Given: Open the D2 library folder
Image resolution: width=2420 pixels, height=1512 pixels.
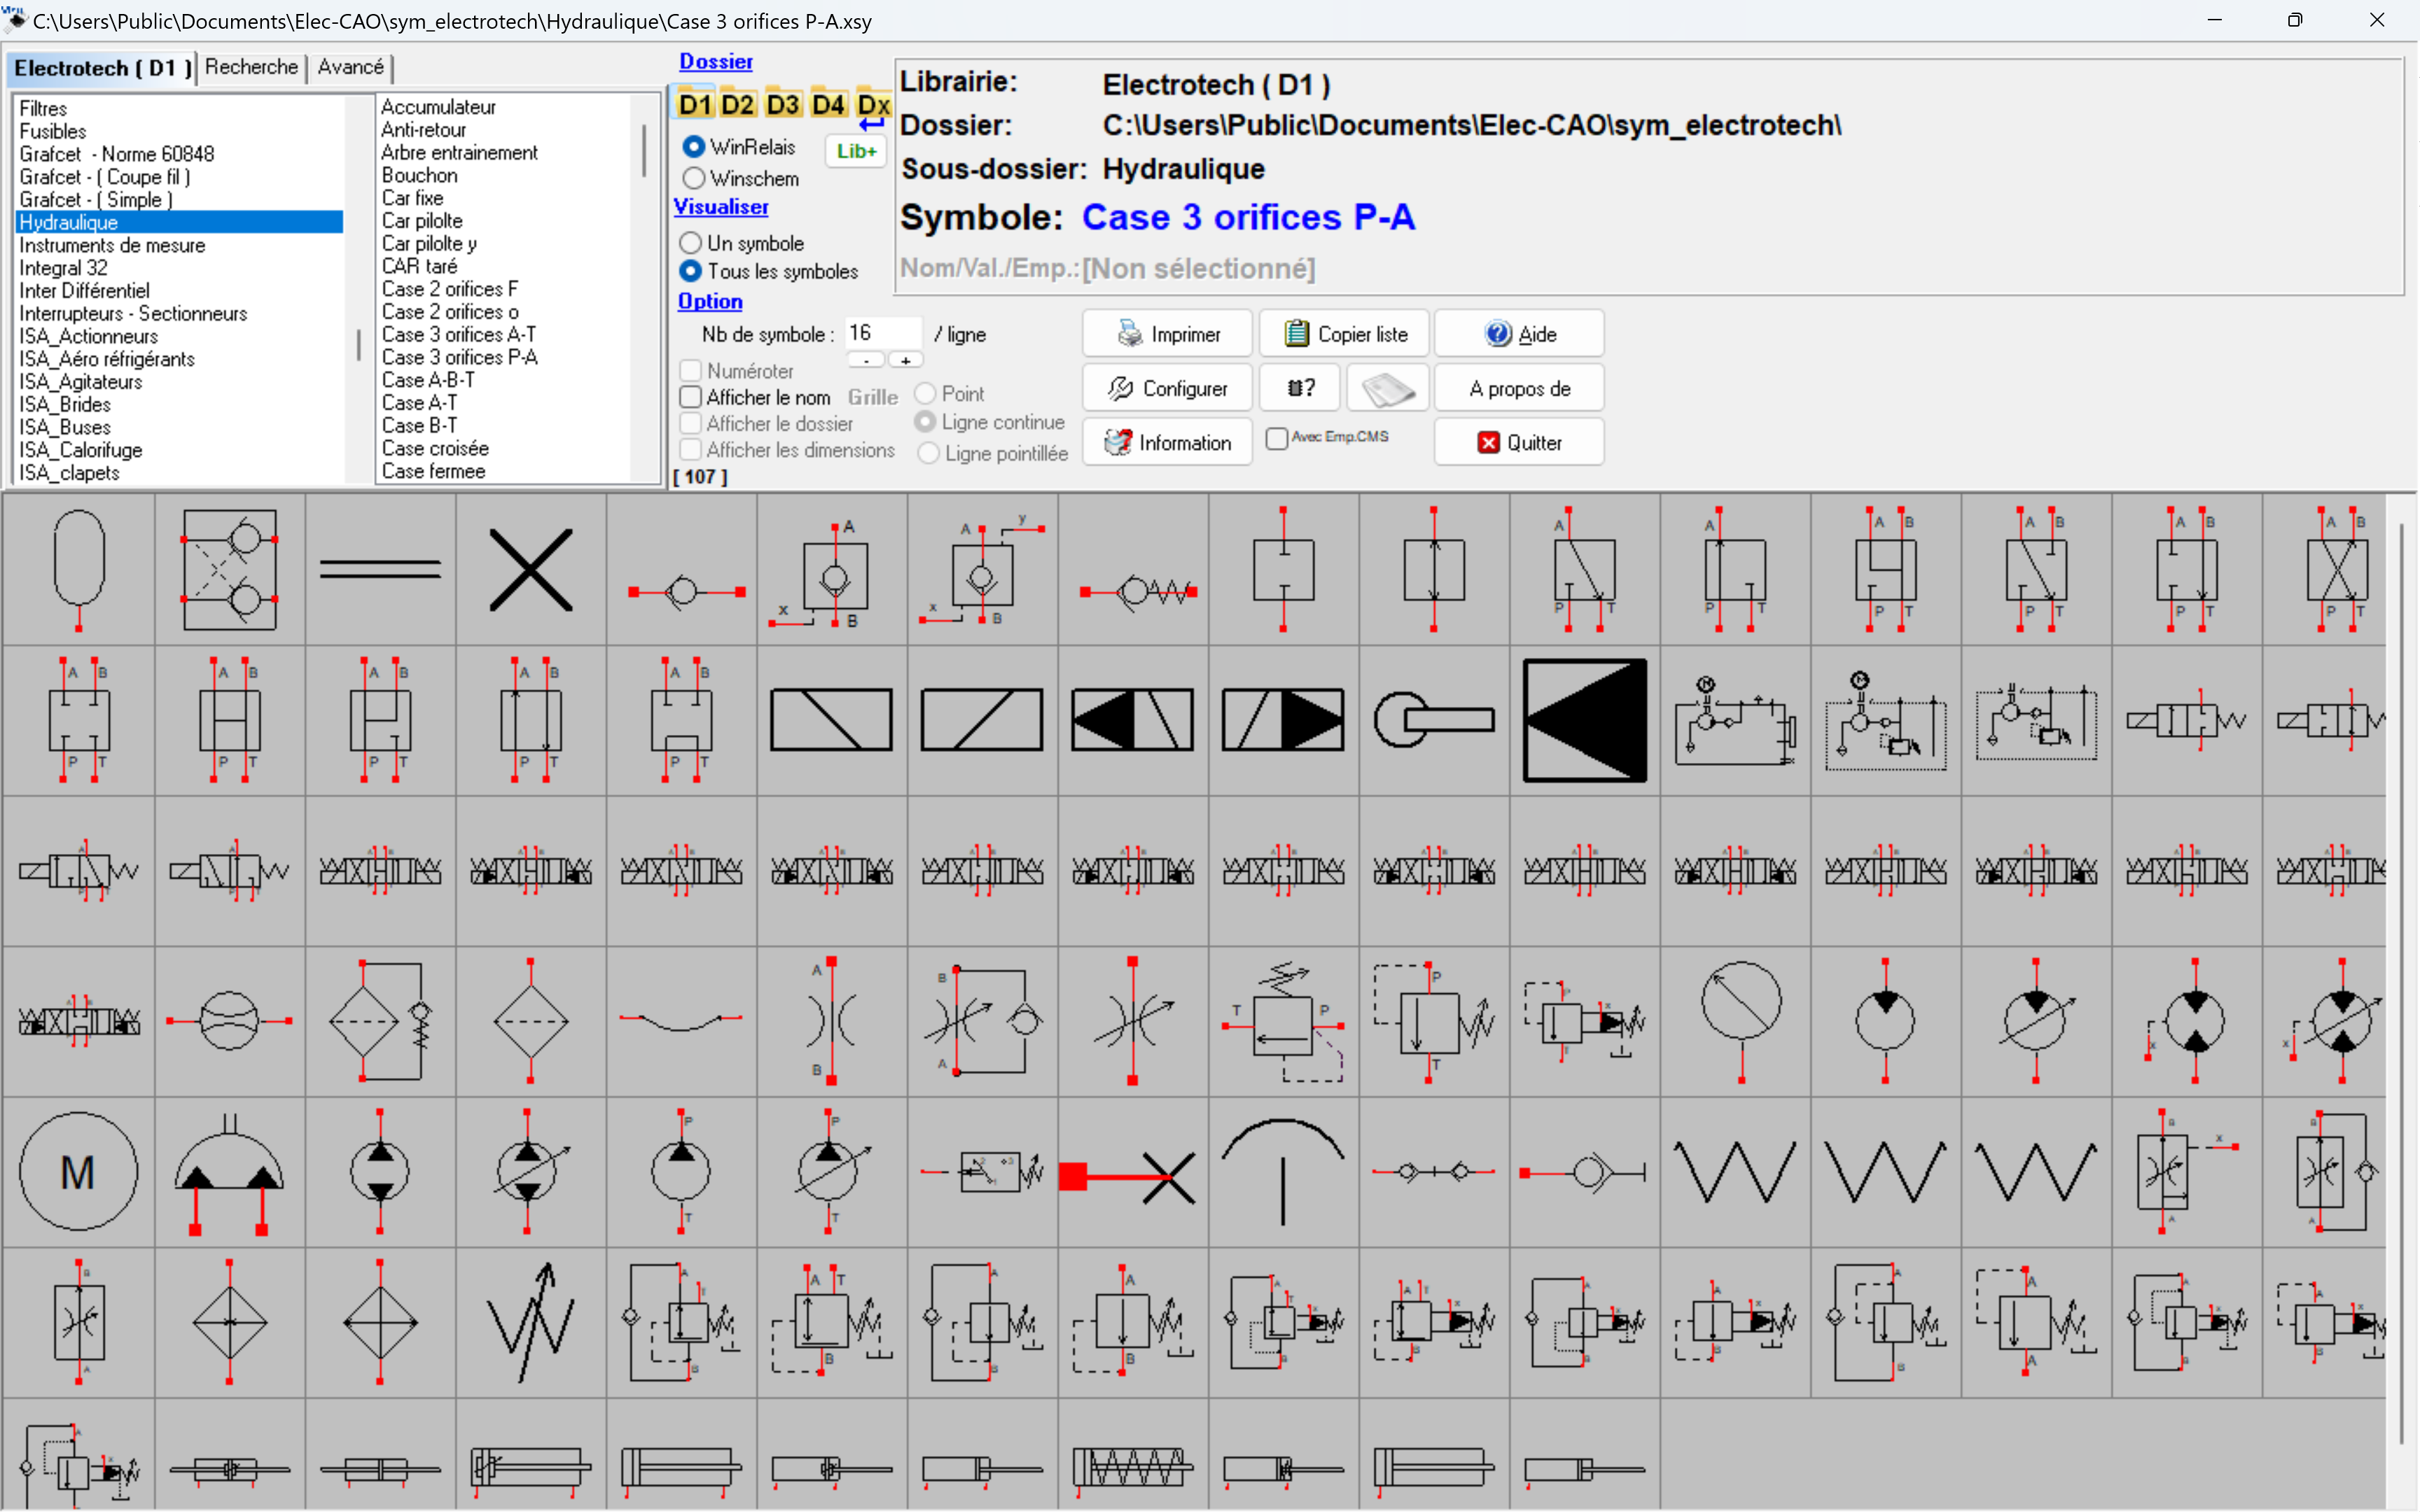Looking at the screenshot, I should 737,104.
